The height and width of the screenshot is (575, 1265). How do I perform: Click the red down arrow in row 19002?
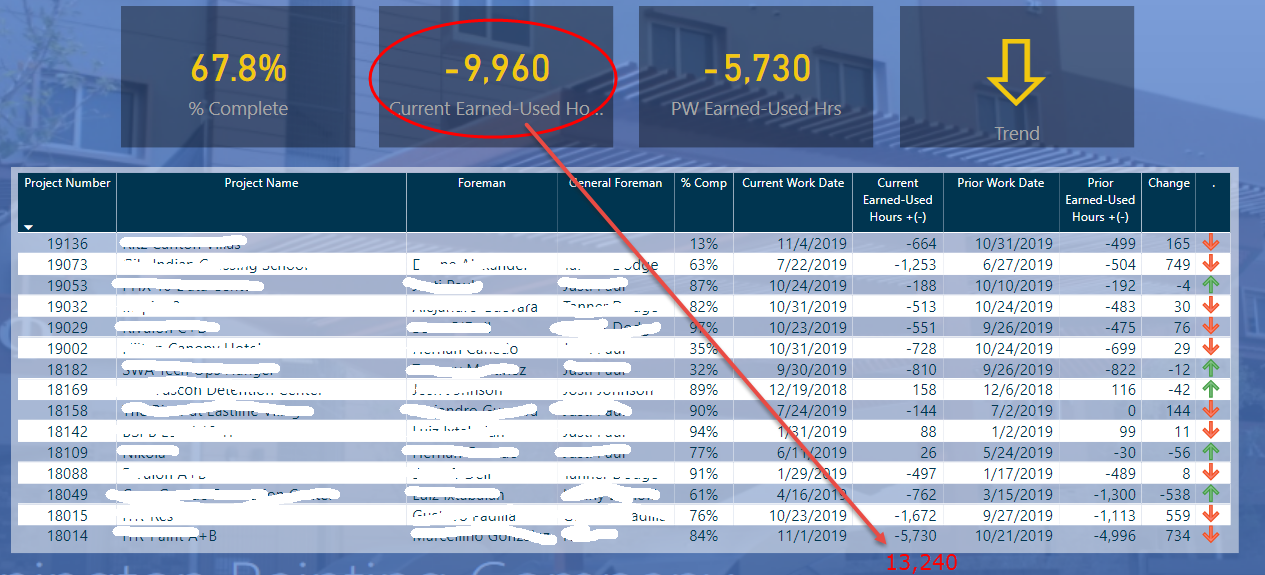point(1211,348)
